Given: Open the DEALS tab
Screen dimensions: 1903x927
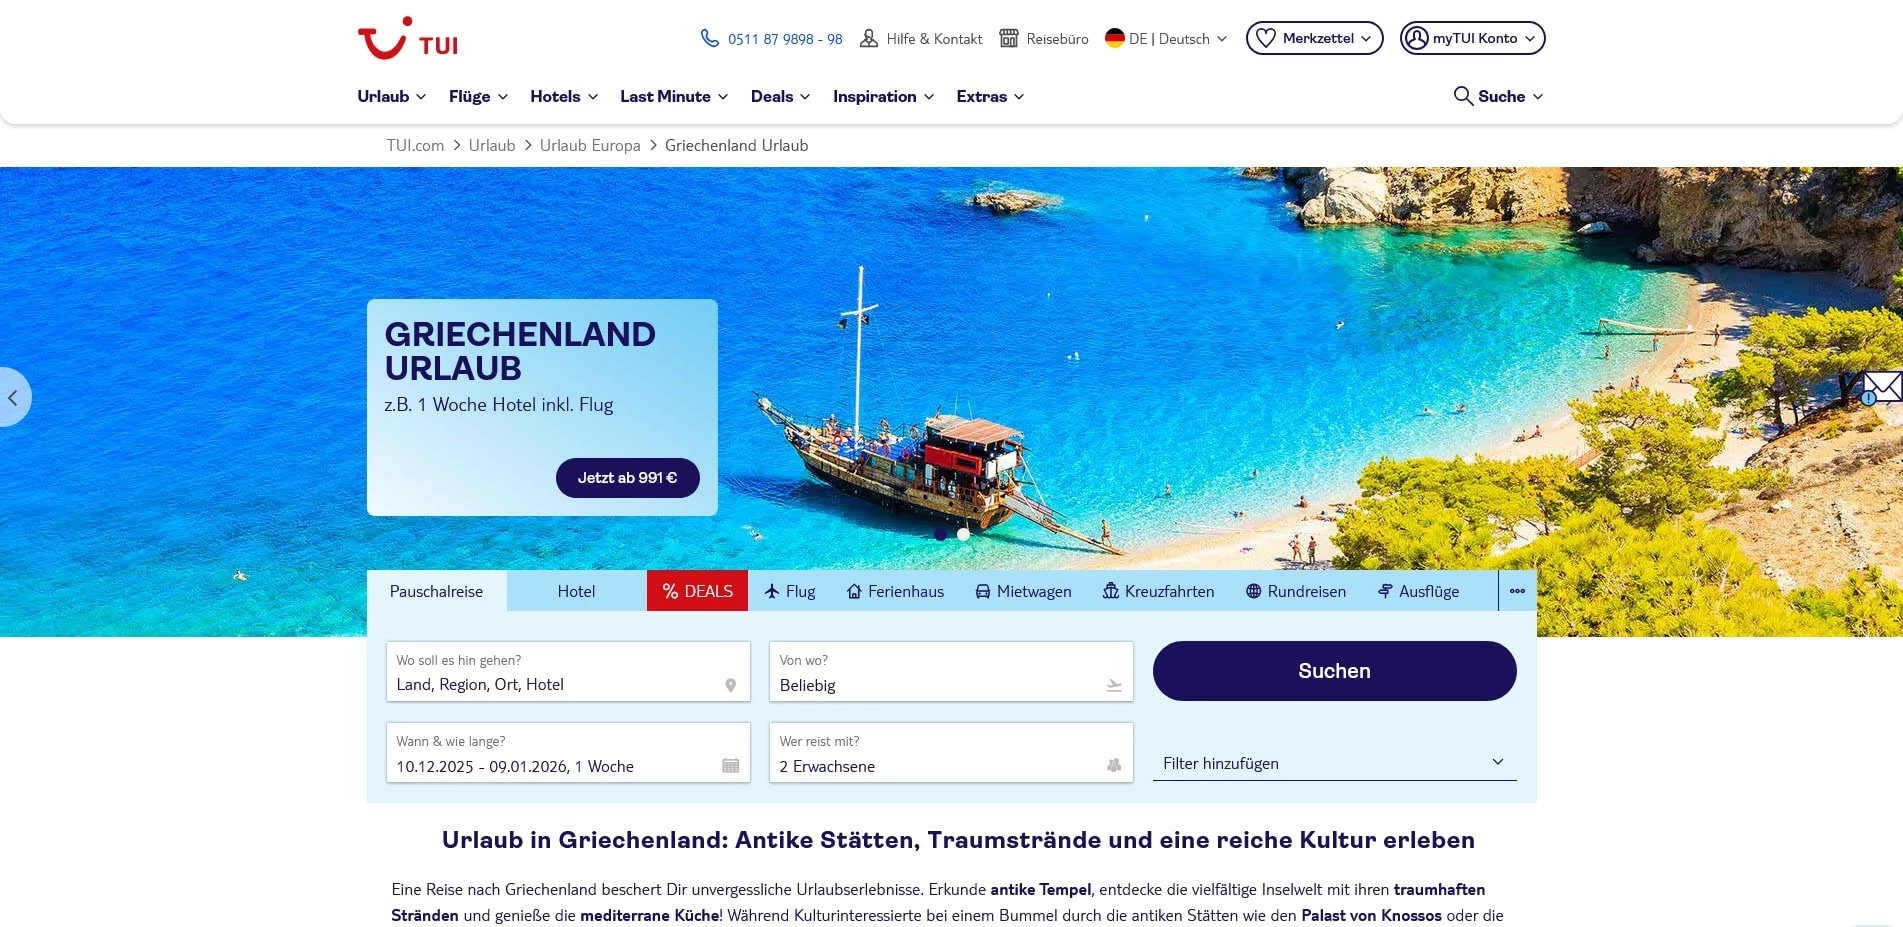Looking at the screenshot, I should point(697,591).
